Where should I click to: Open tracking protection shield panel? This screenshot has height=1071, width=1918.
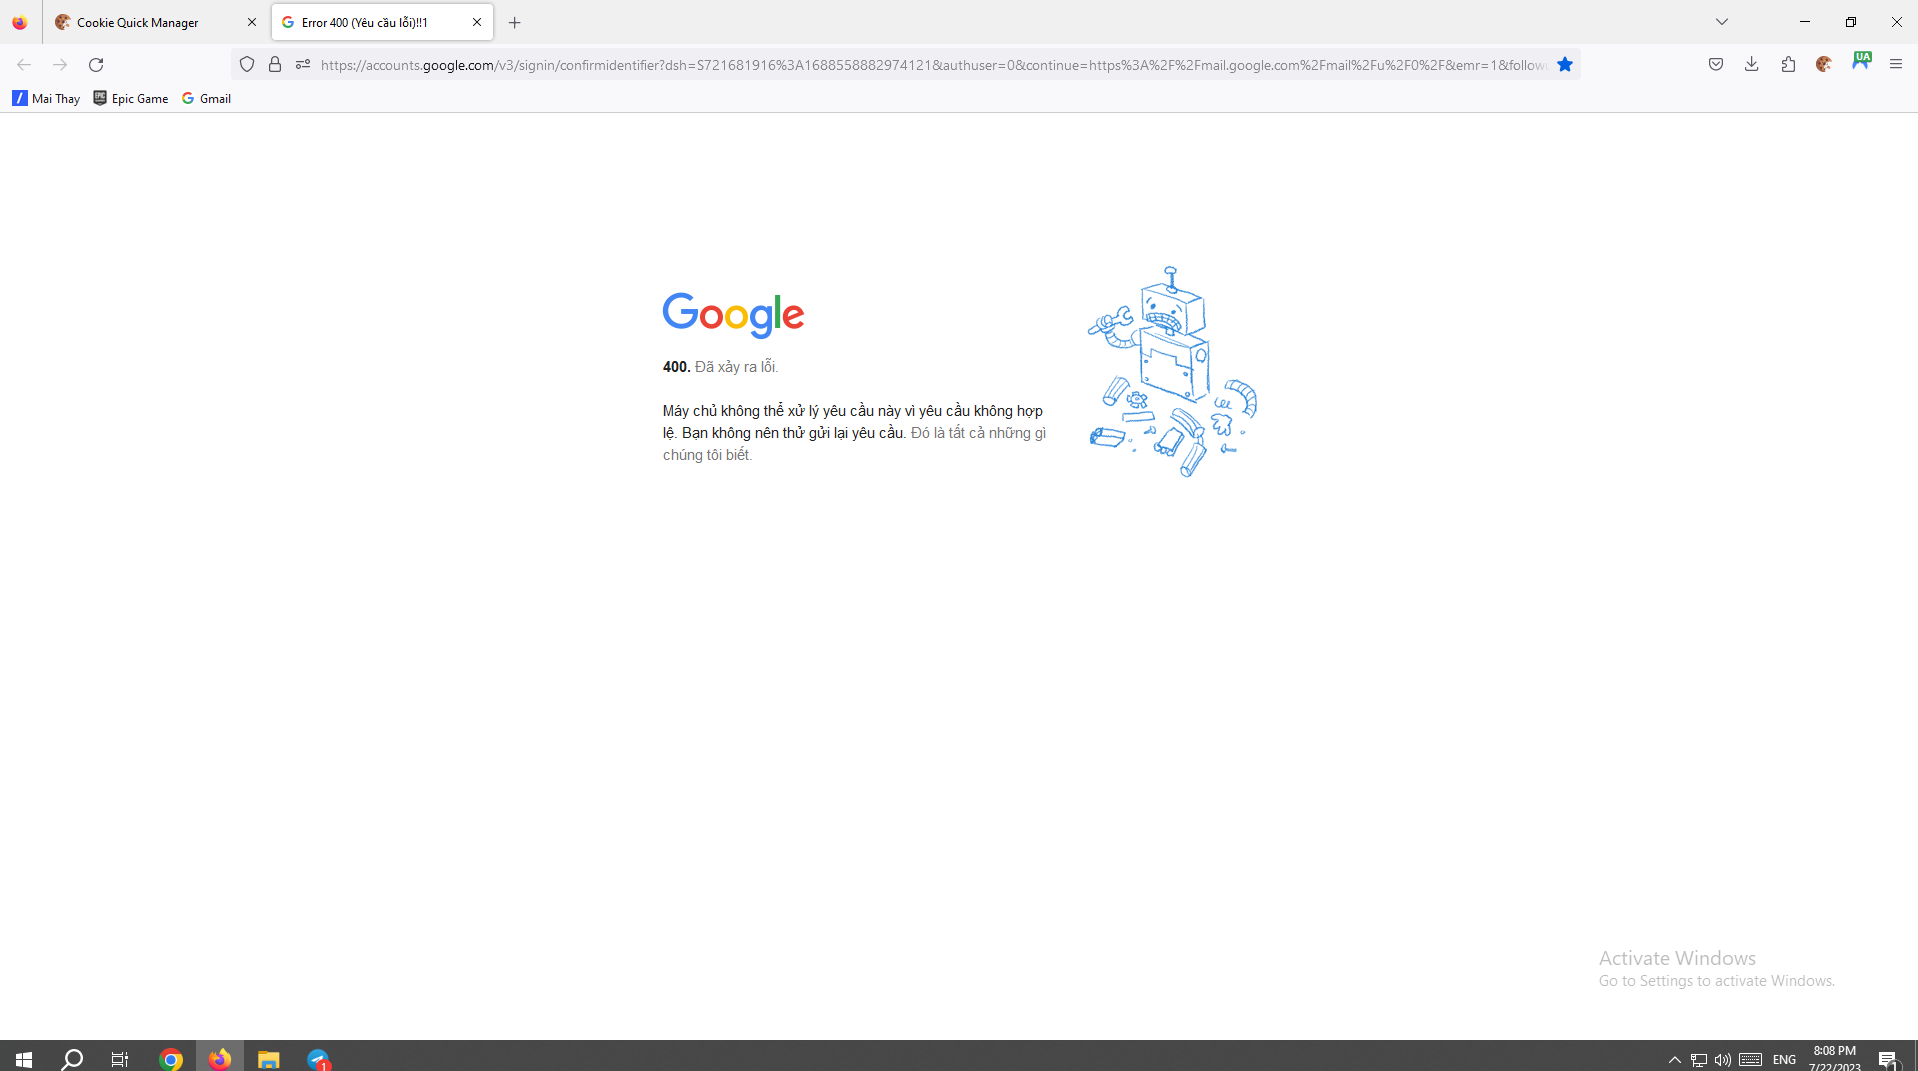click(x=247, y=65)
